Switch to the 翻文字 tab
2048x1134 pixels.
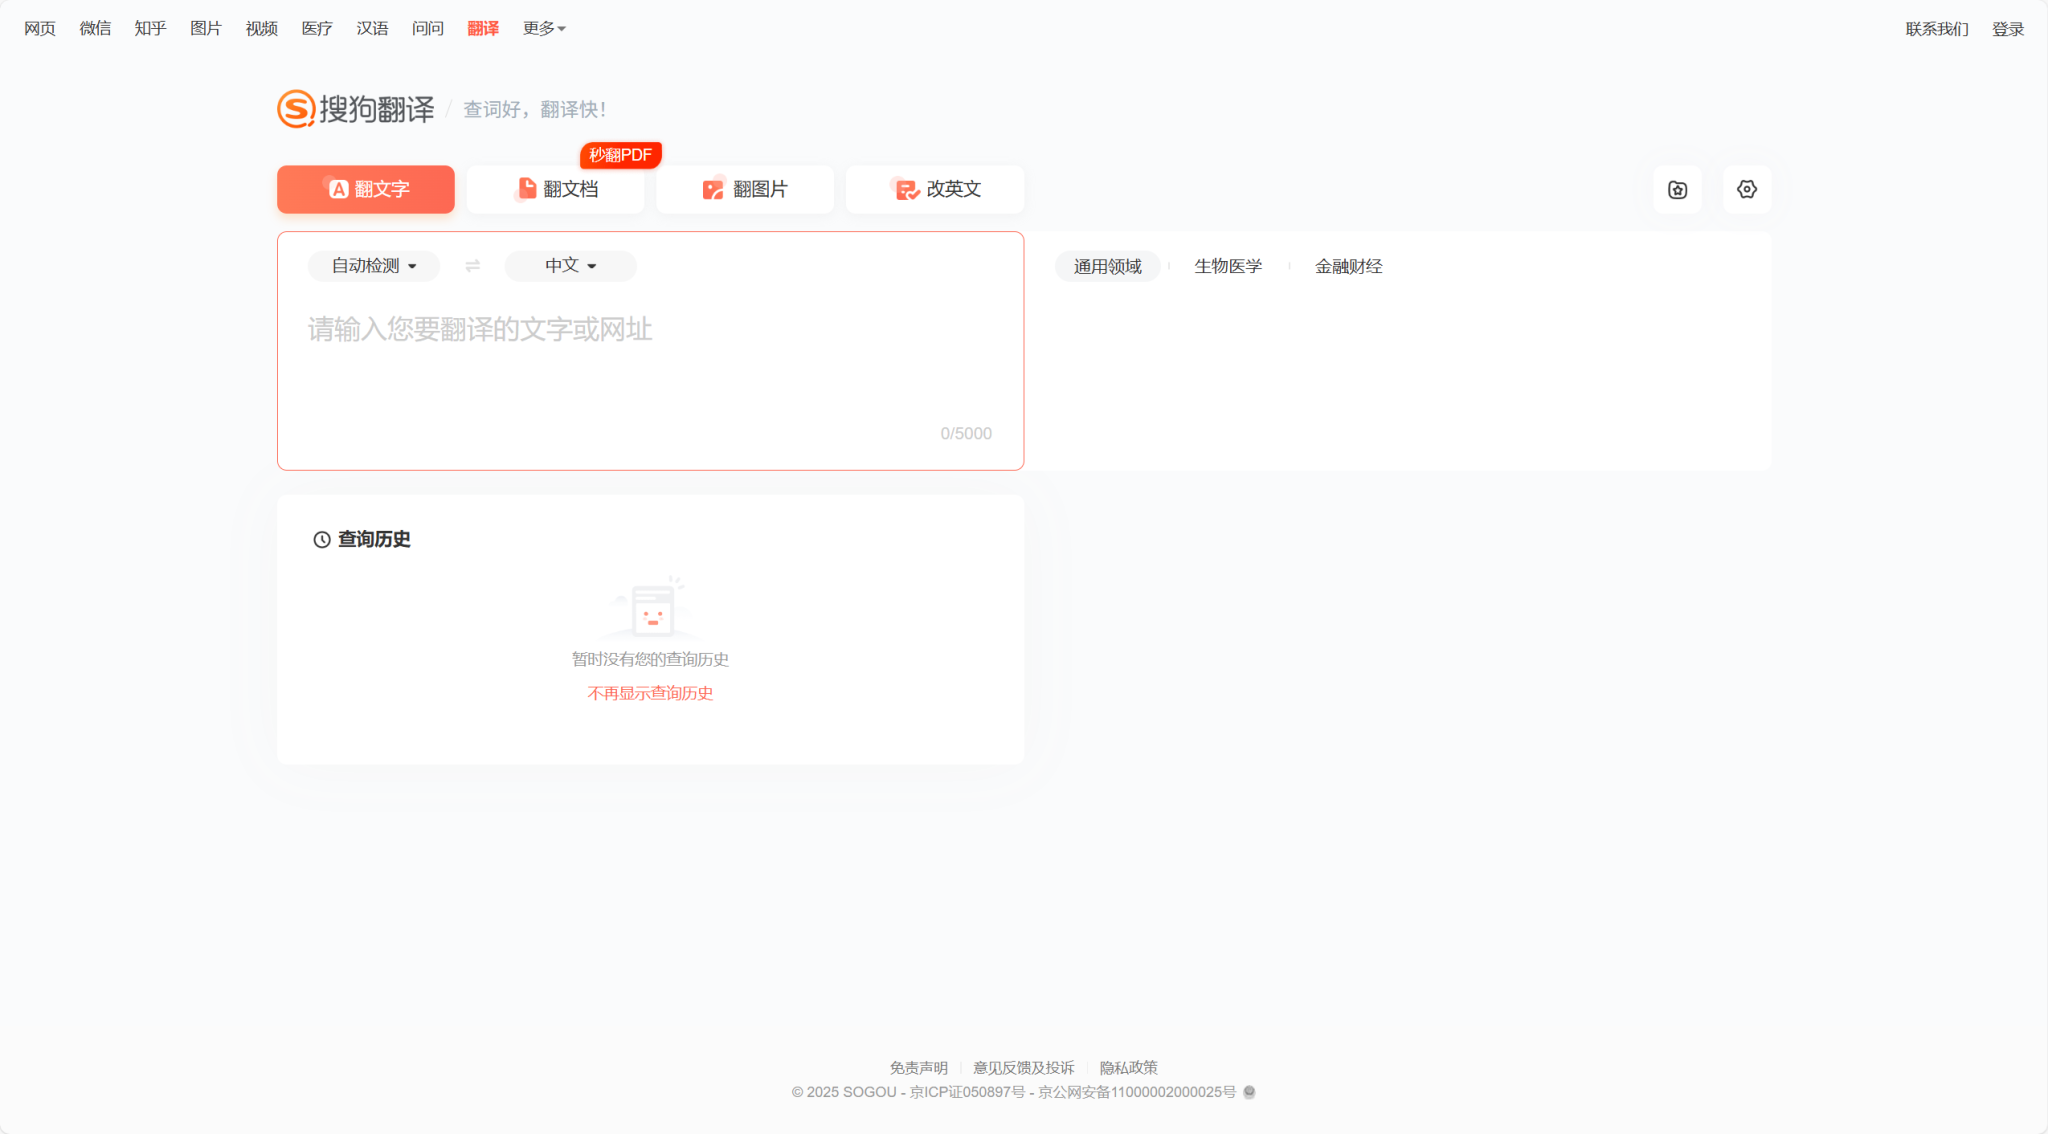point(366,189)
